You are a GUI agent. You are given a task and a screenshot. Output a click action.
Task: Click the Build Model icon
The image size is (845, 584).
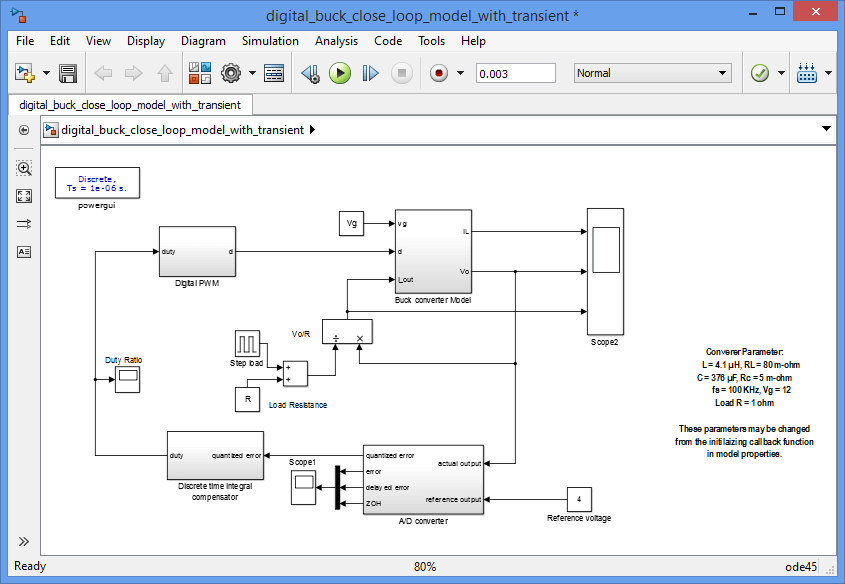tap(807, 73)
